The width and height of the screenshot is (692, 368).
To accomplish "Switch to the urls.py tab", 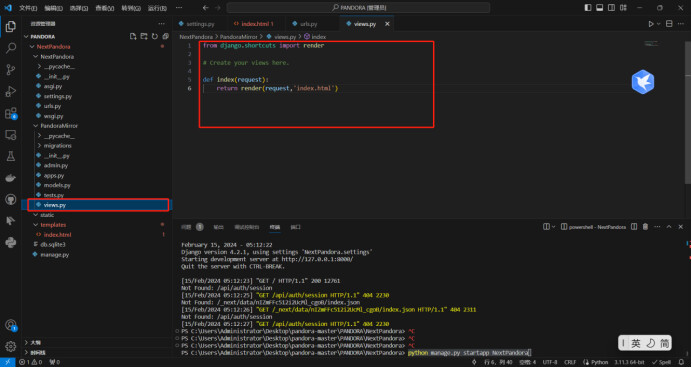I will point(308,24).
